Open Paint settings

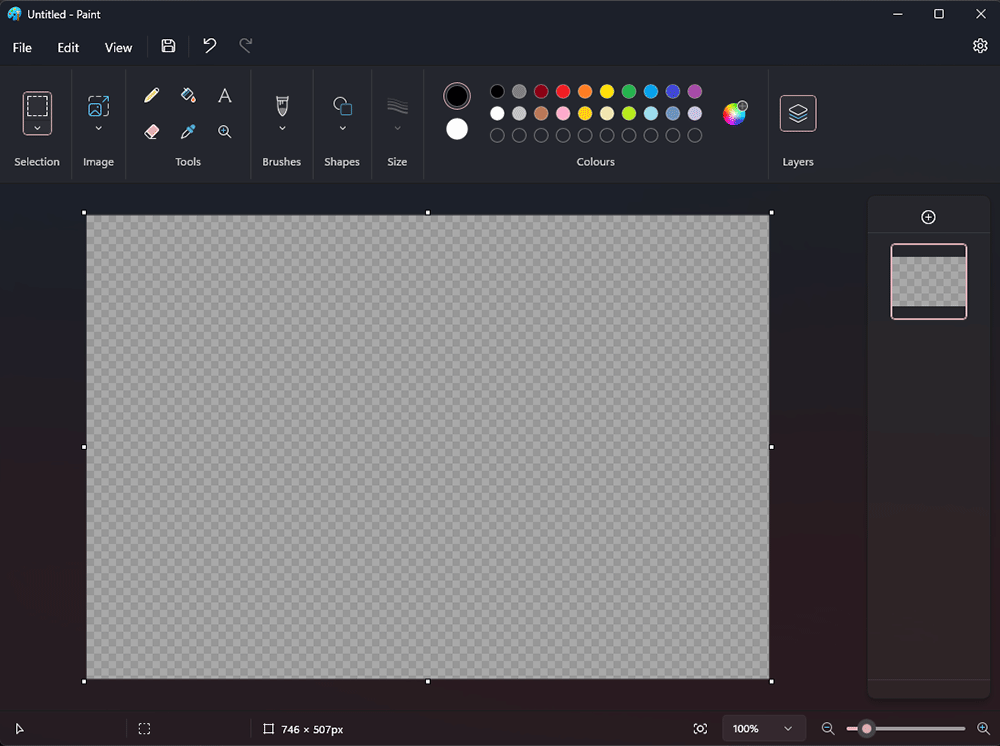click(x=981, y=46)
